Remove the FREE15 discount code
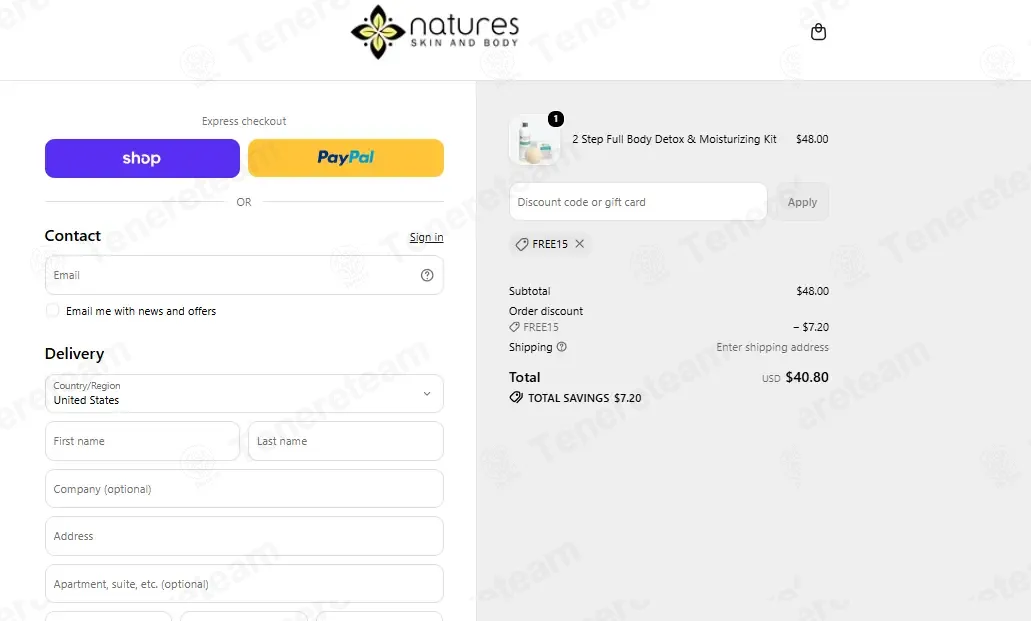1031x621 pixels. point(579,243)
